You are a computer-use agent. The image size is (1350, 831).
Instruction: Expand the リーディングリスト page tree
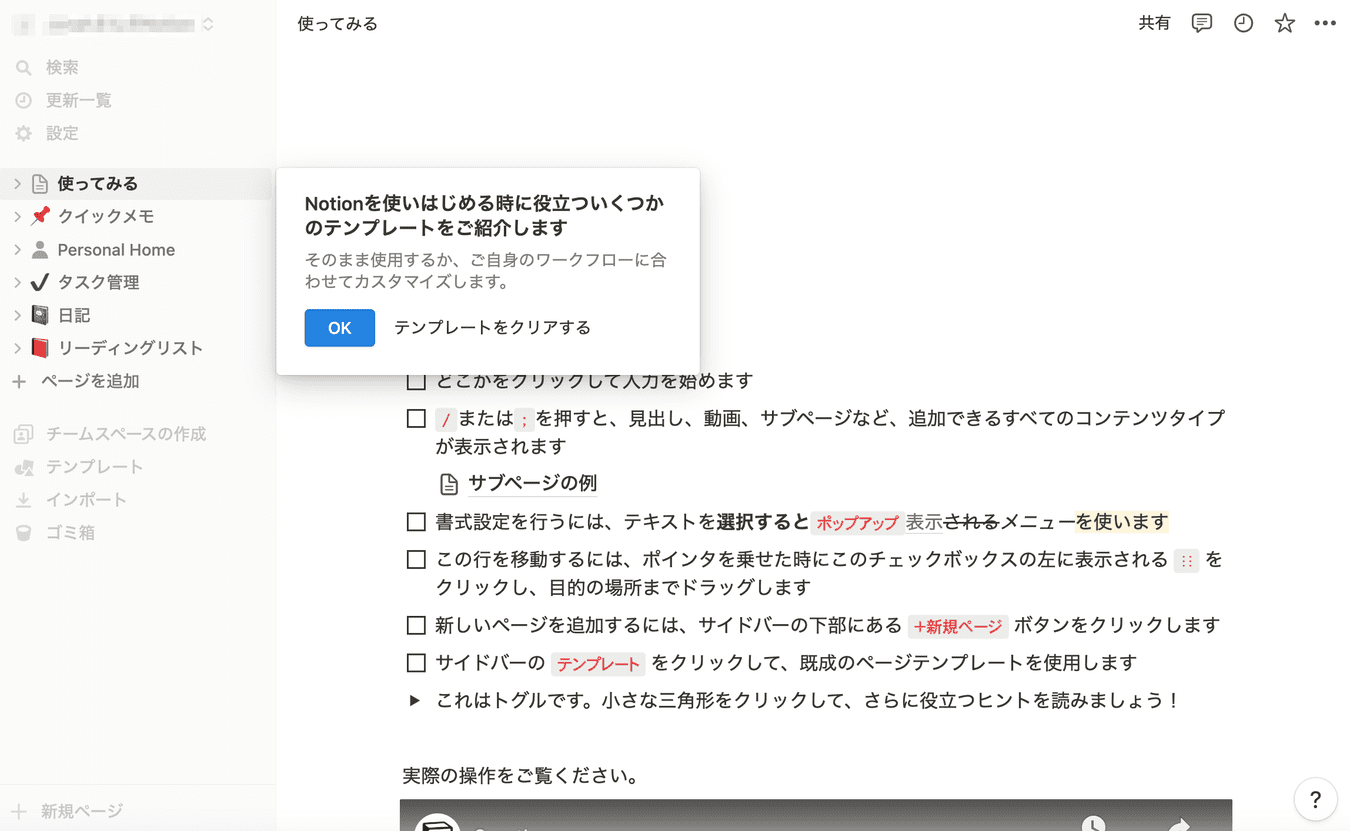pos(17,349)
